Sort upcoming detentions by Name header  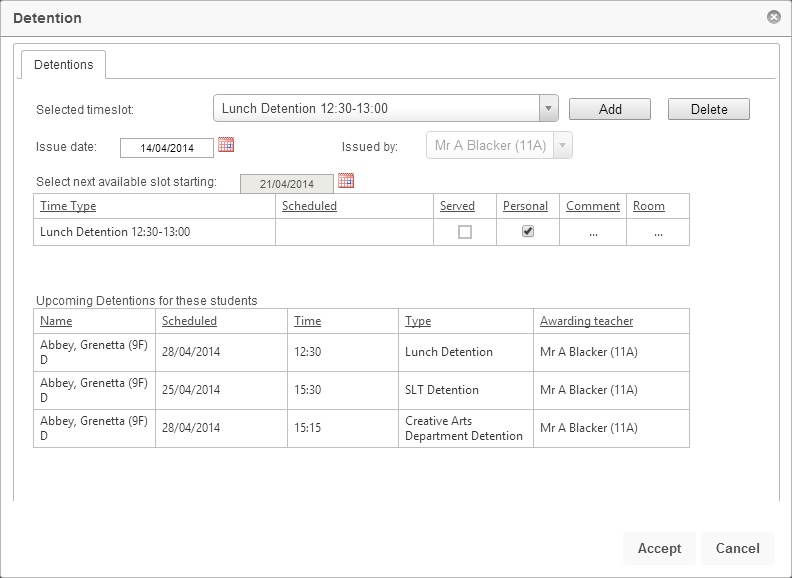(x=56, y=321)
